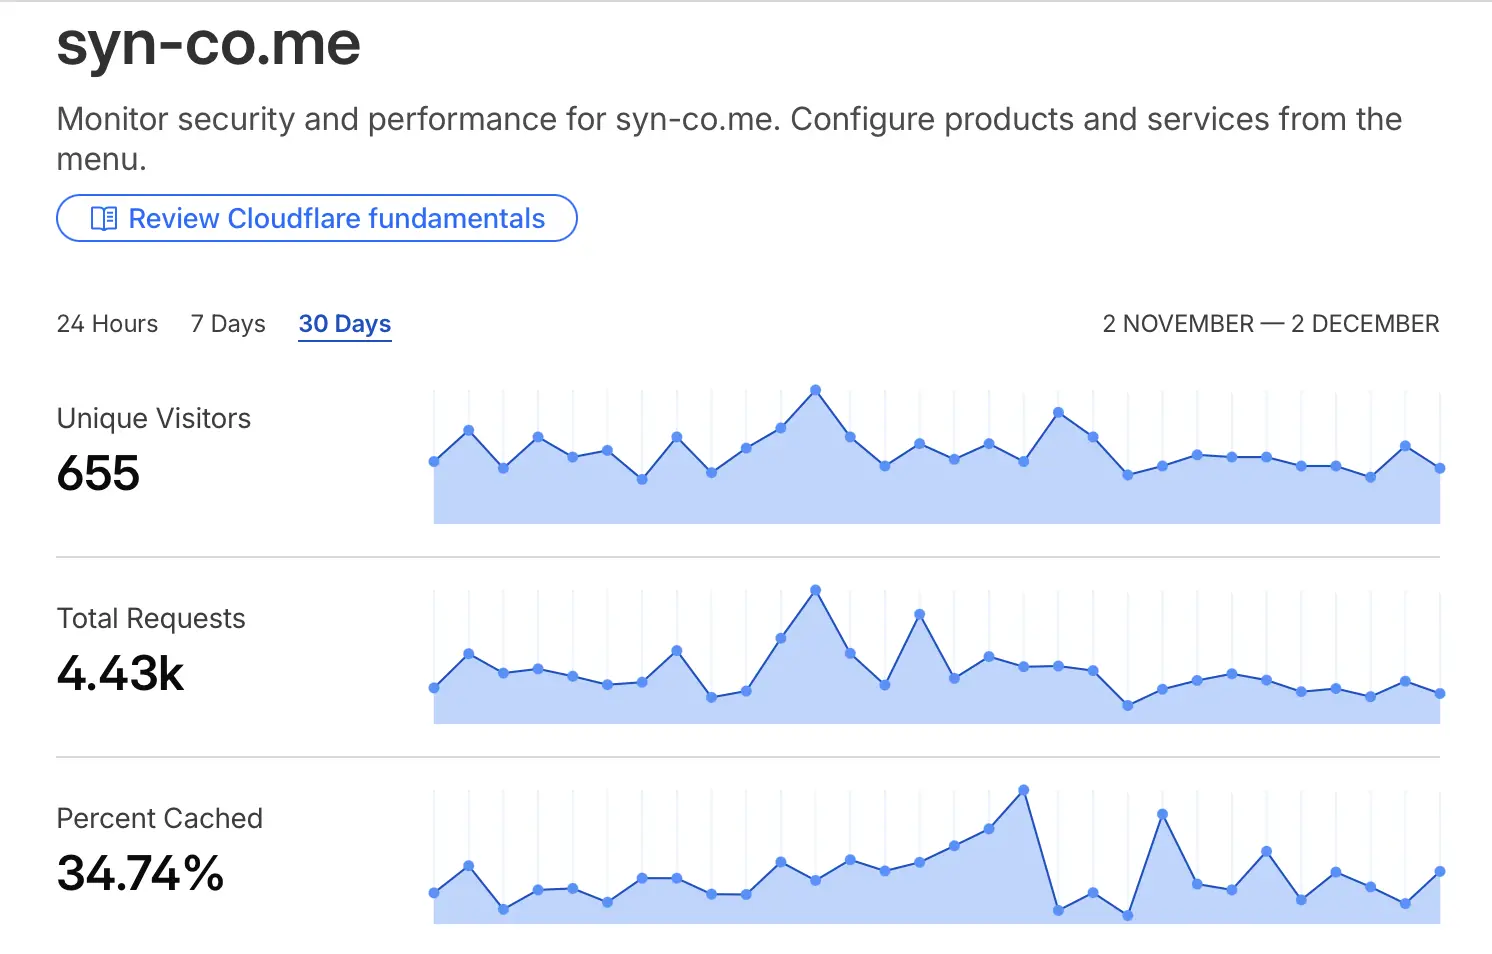The width and height of the screenshot is (1492, 954).
Task: Click the 2 November — 2 December date range
Action: [1270, 324]
